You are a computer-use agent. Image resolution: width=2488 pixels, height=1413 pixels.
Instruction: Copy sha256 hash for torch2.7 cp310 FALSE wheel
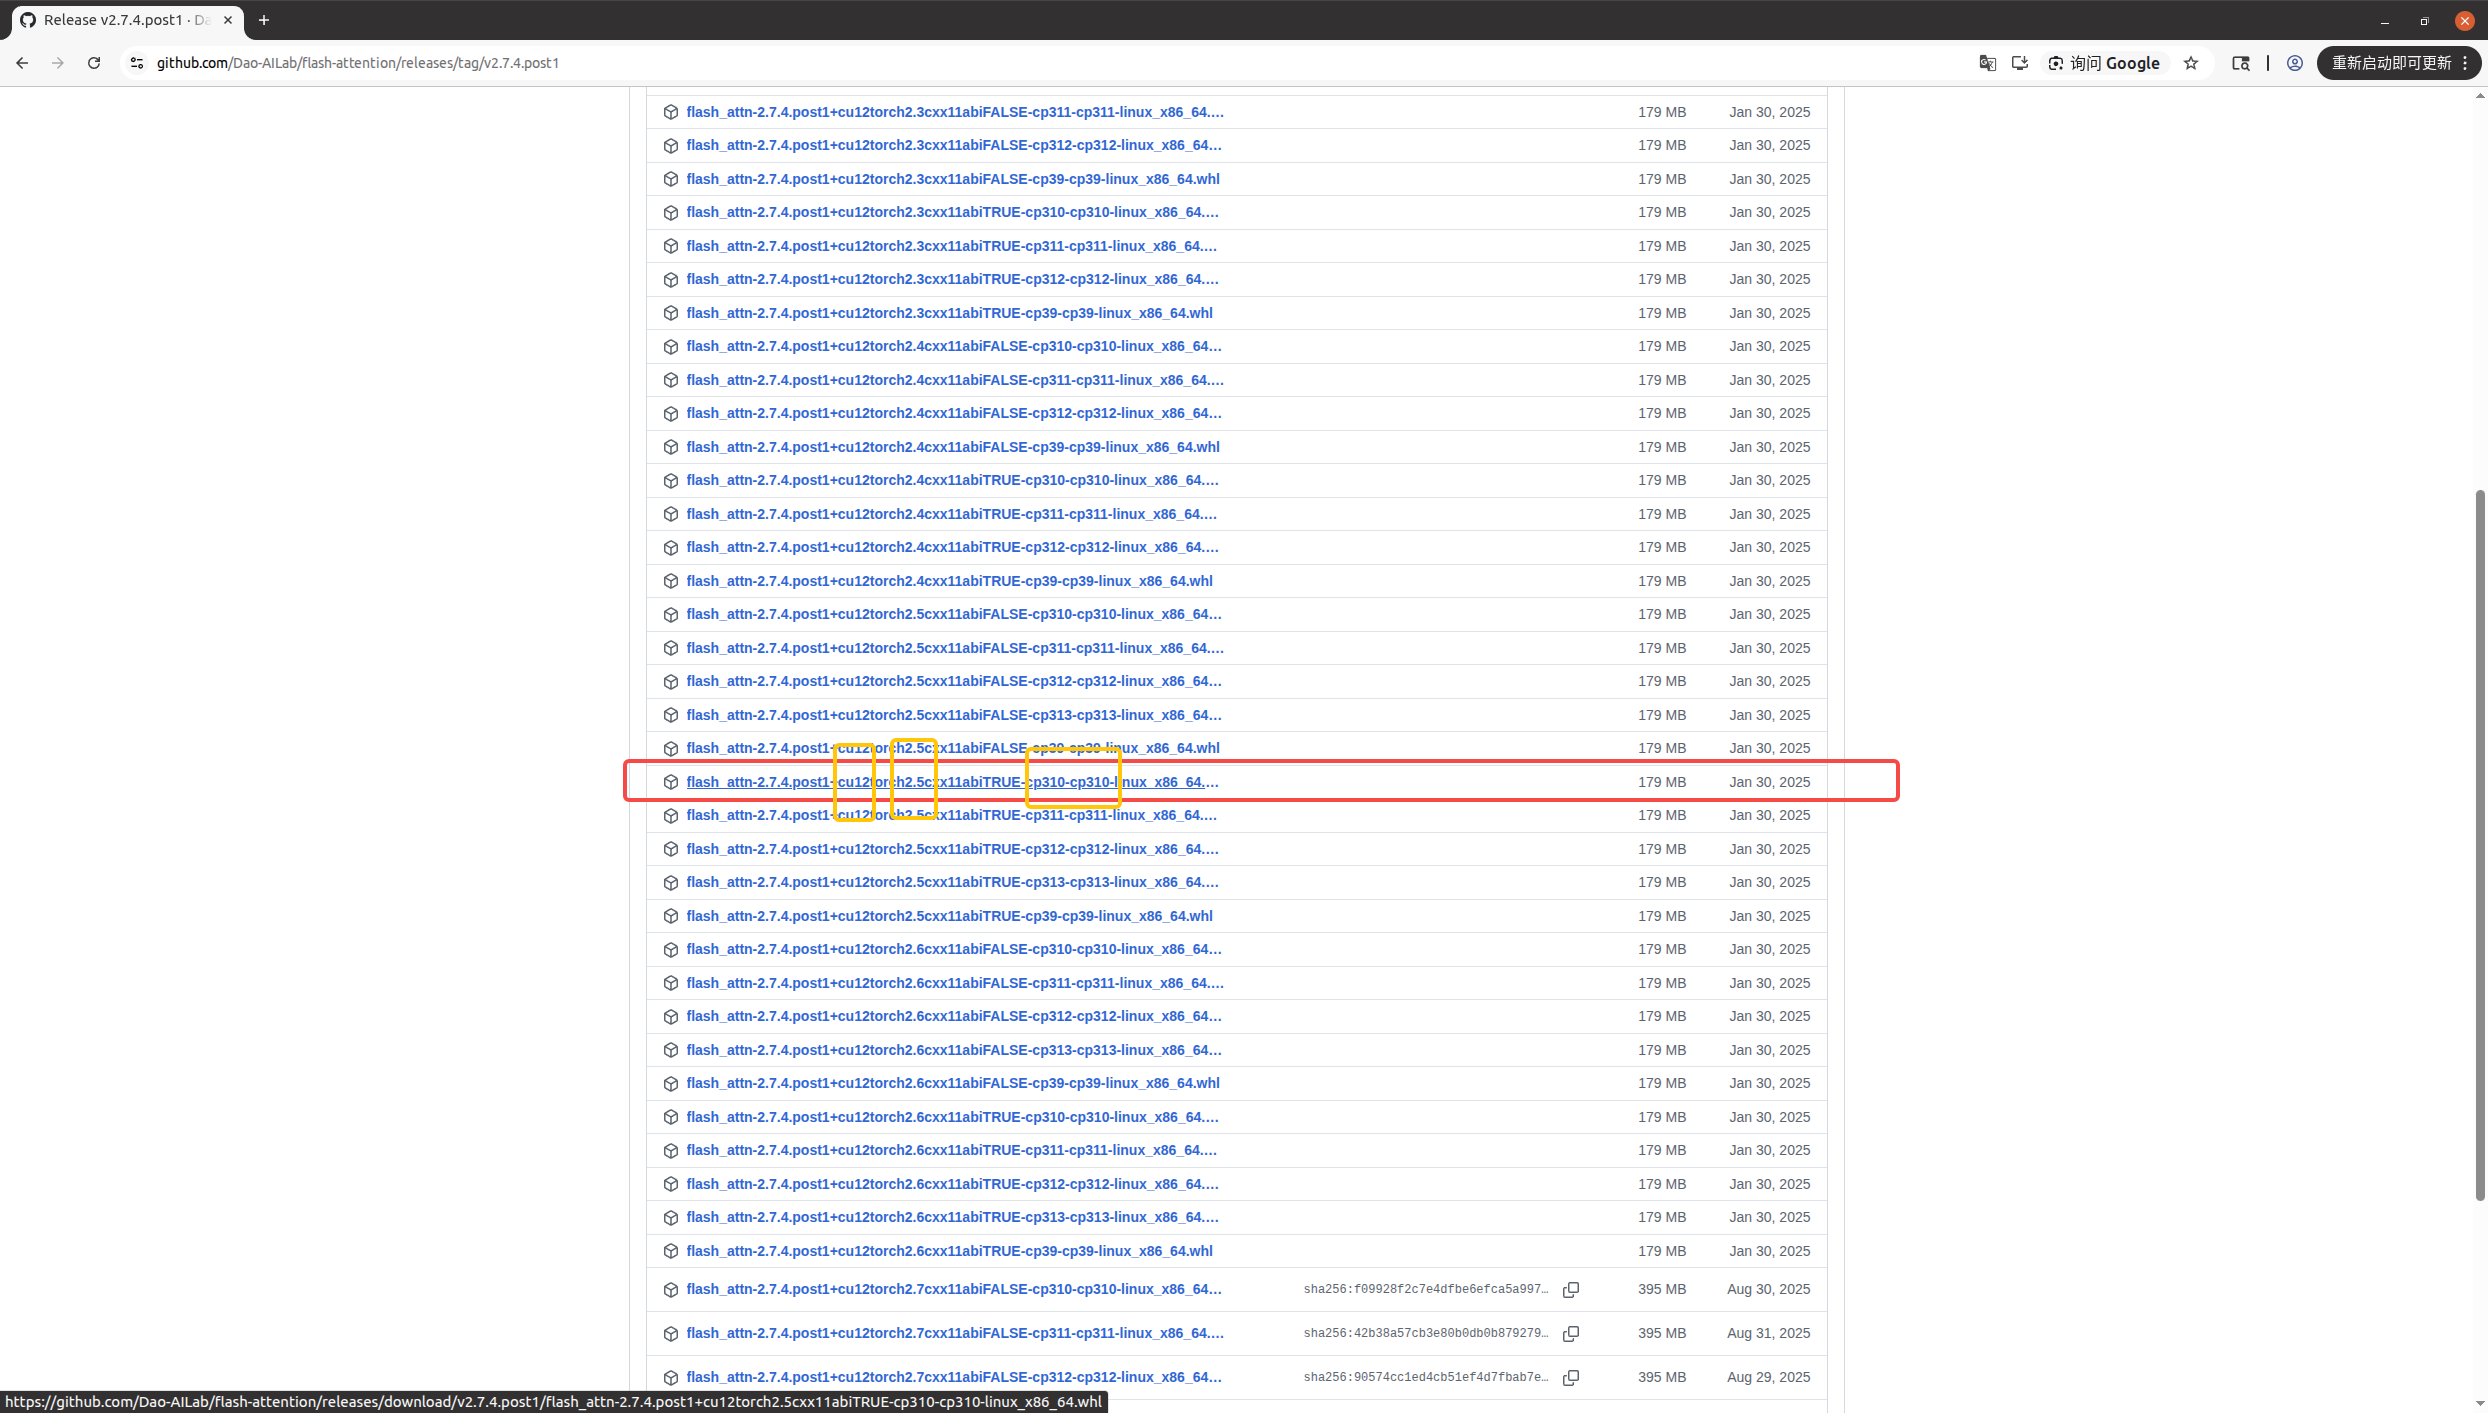pos(1571,1290)
